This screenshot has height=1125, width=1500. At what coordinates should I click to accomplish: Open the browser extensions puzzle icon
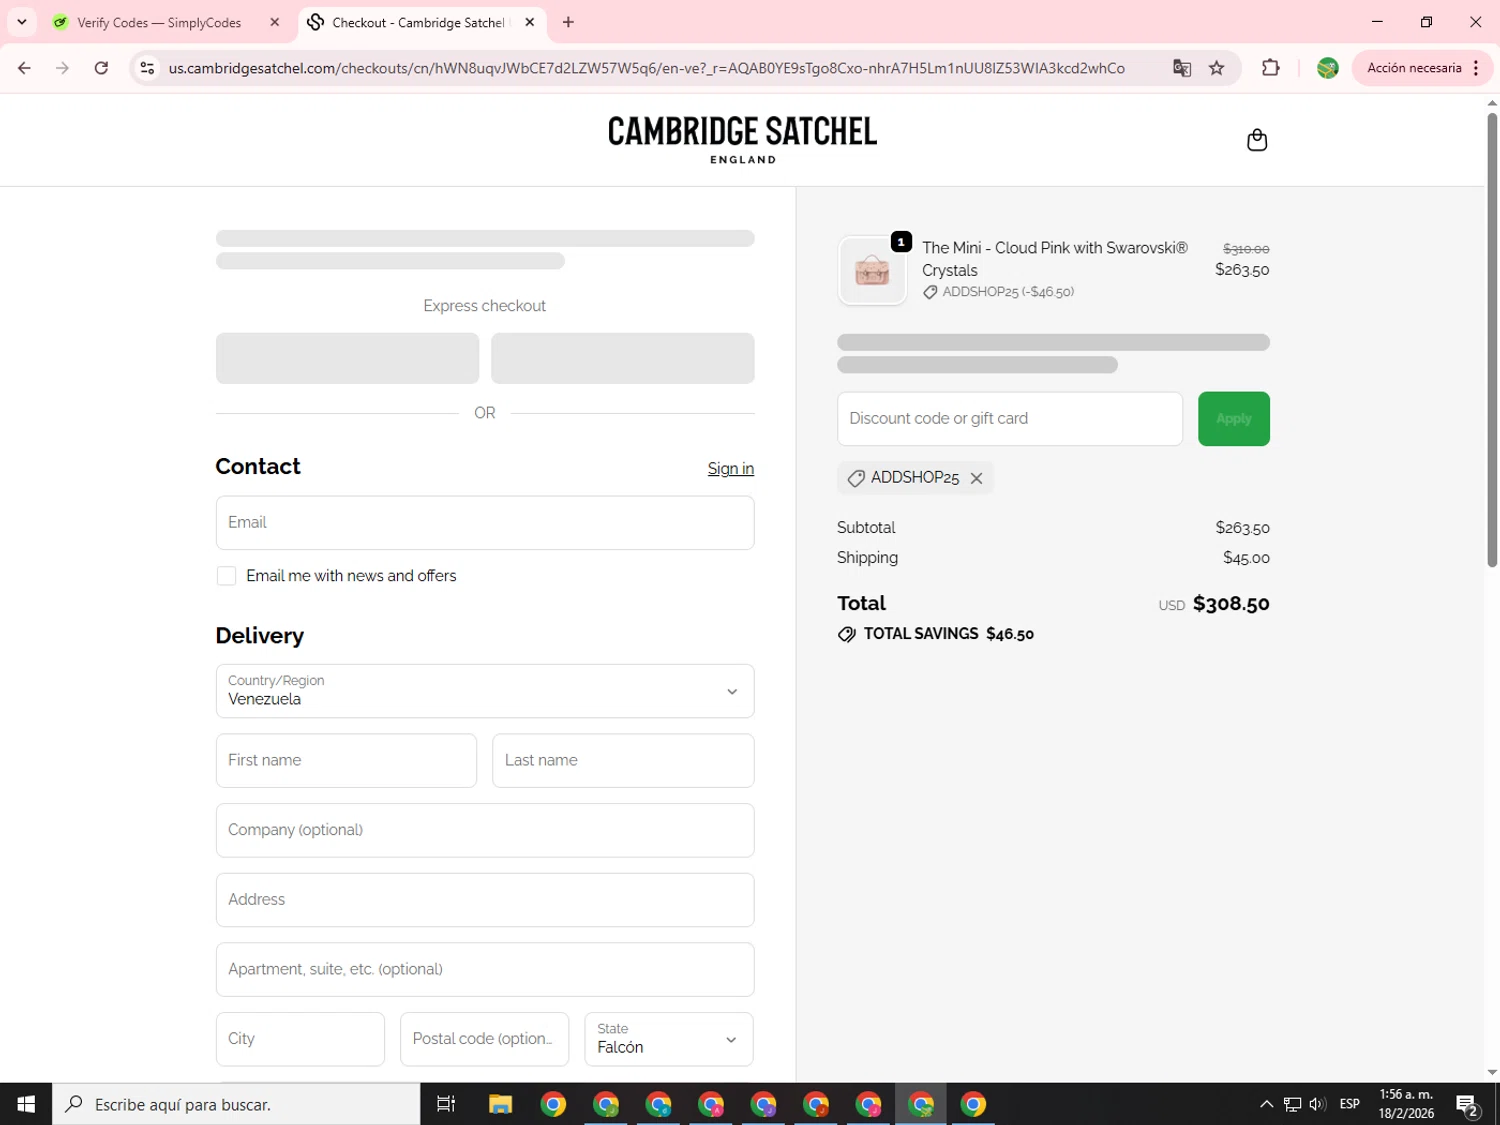(1270, 68)
